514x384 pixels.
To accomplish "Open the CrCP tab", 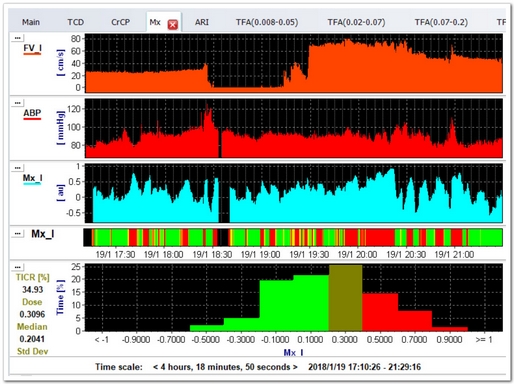I will point(120,22).
